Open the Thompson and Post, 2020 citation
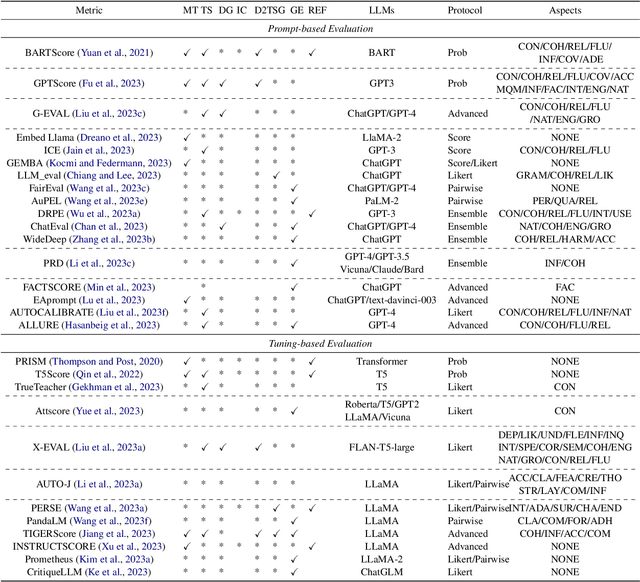The width and height of the screenshot is (640, 582). [x=106, y=362]
